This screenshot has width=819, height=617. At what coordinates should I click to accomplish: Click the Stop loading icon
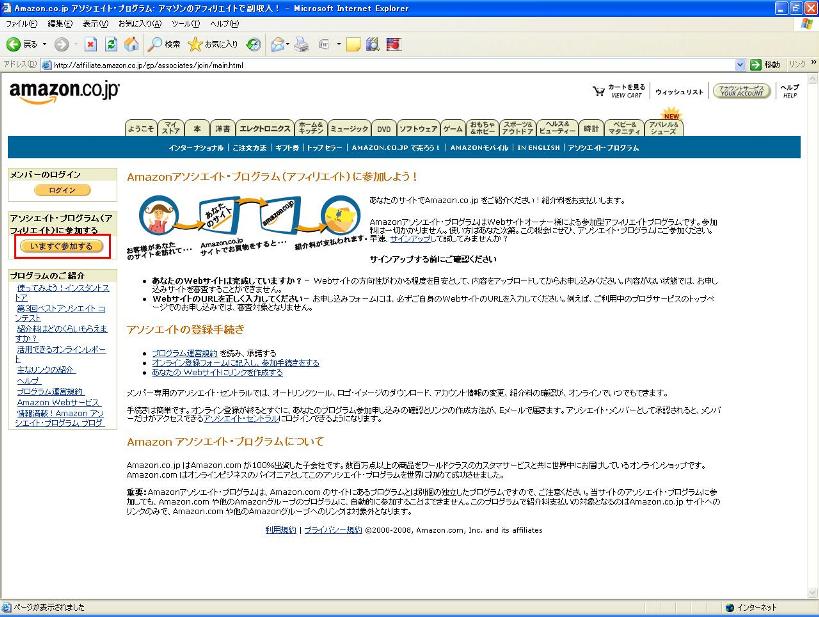(x=90, y=44)
